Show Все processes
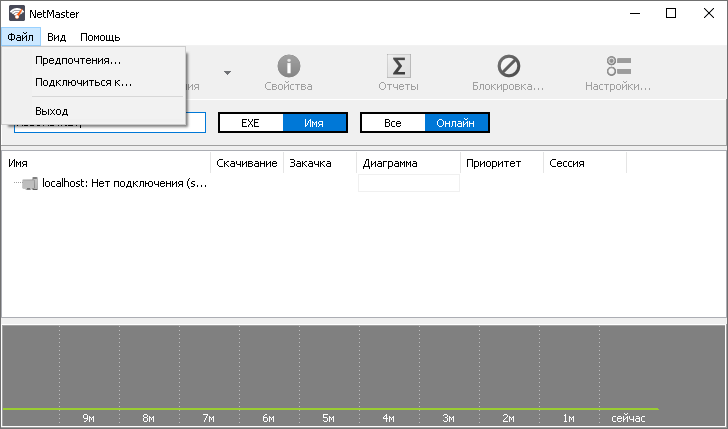The width and height of the screenshot is (728, 429). [x=393, y=123]
